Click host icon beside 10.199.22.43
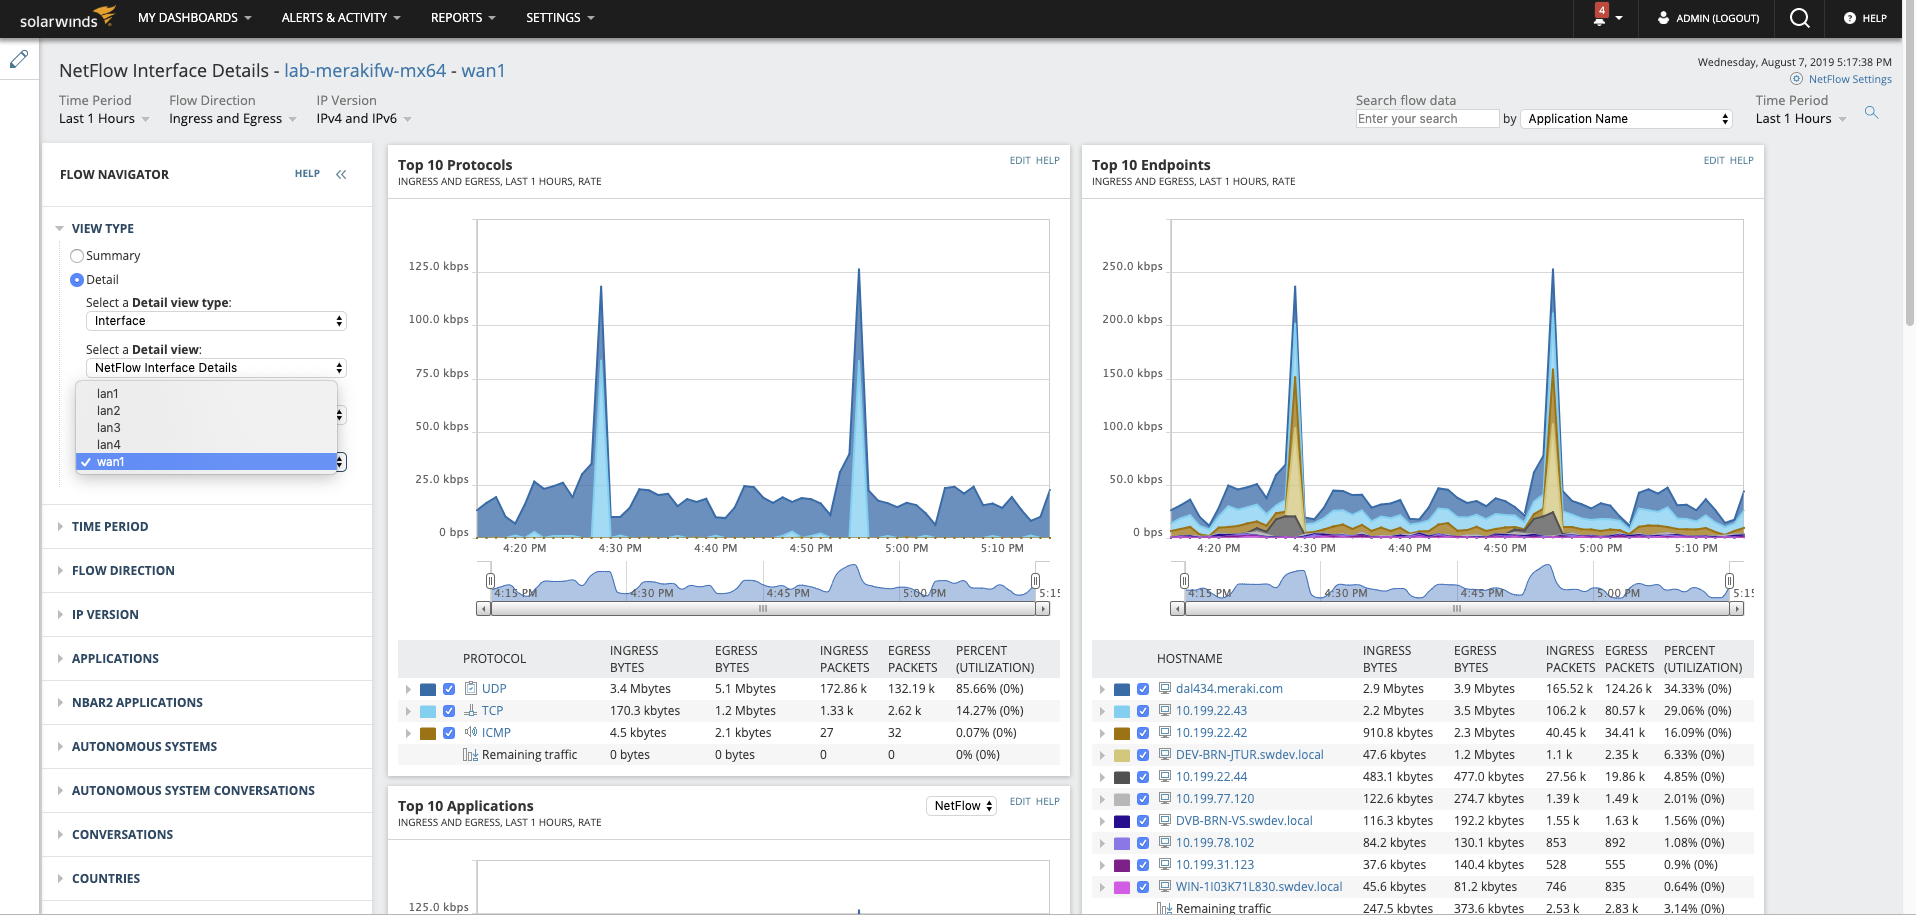 coord(1165,710)
